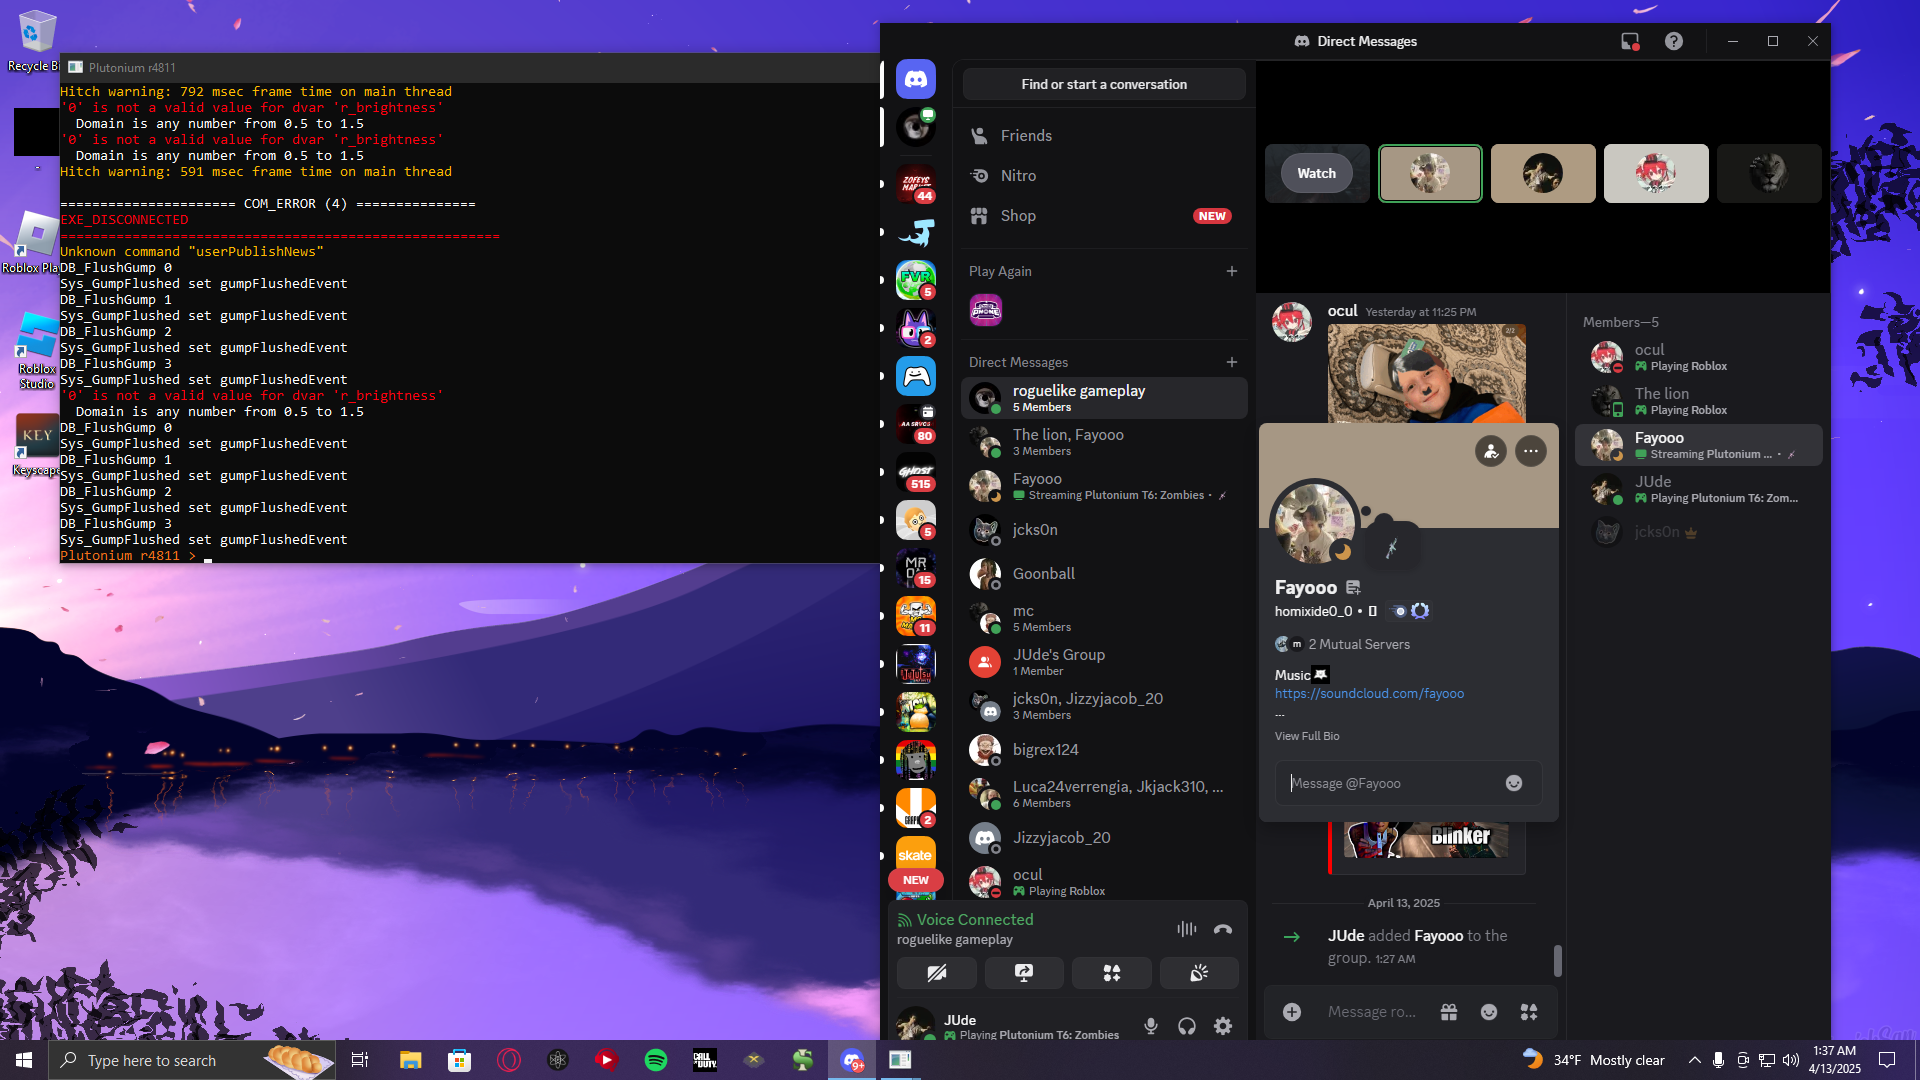Expand Play Again section with plus
This screenshot has height=1080, width=1920.
coord(1232,271)
